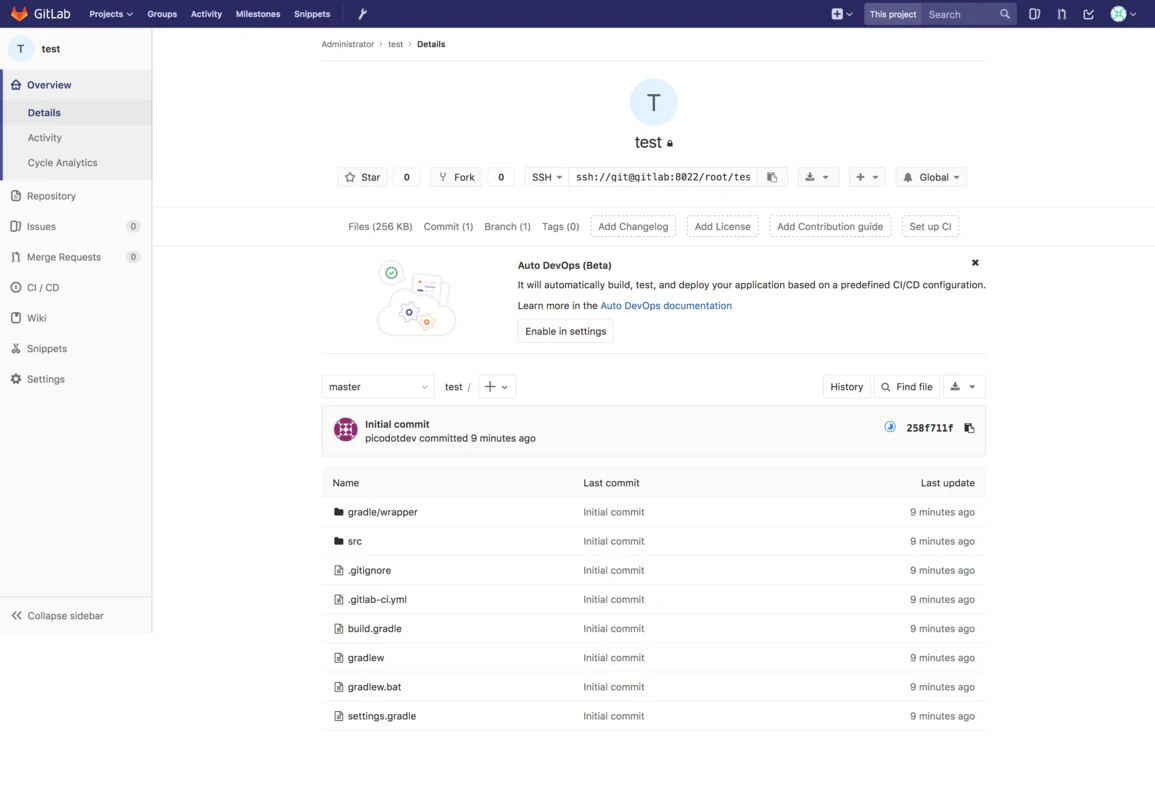The width and height of the screenshot is (1155, 800).
Task: Click into the Search input field
Action: (x=960, y=14)
